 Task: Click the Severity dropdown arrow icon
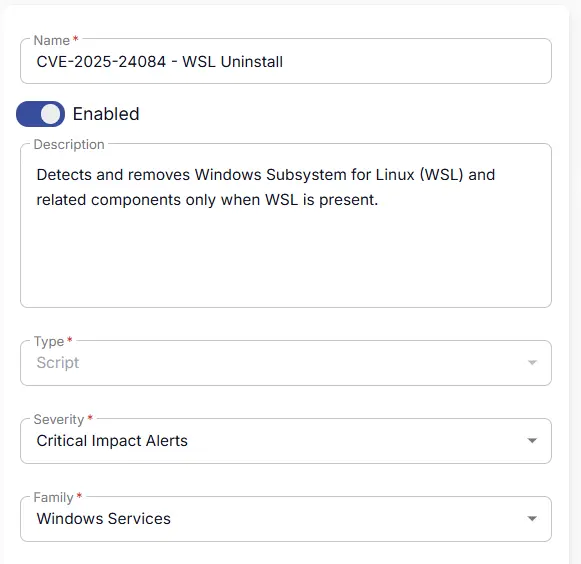pos(532,441)
